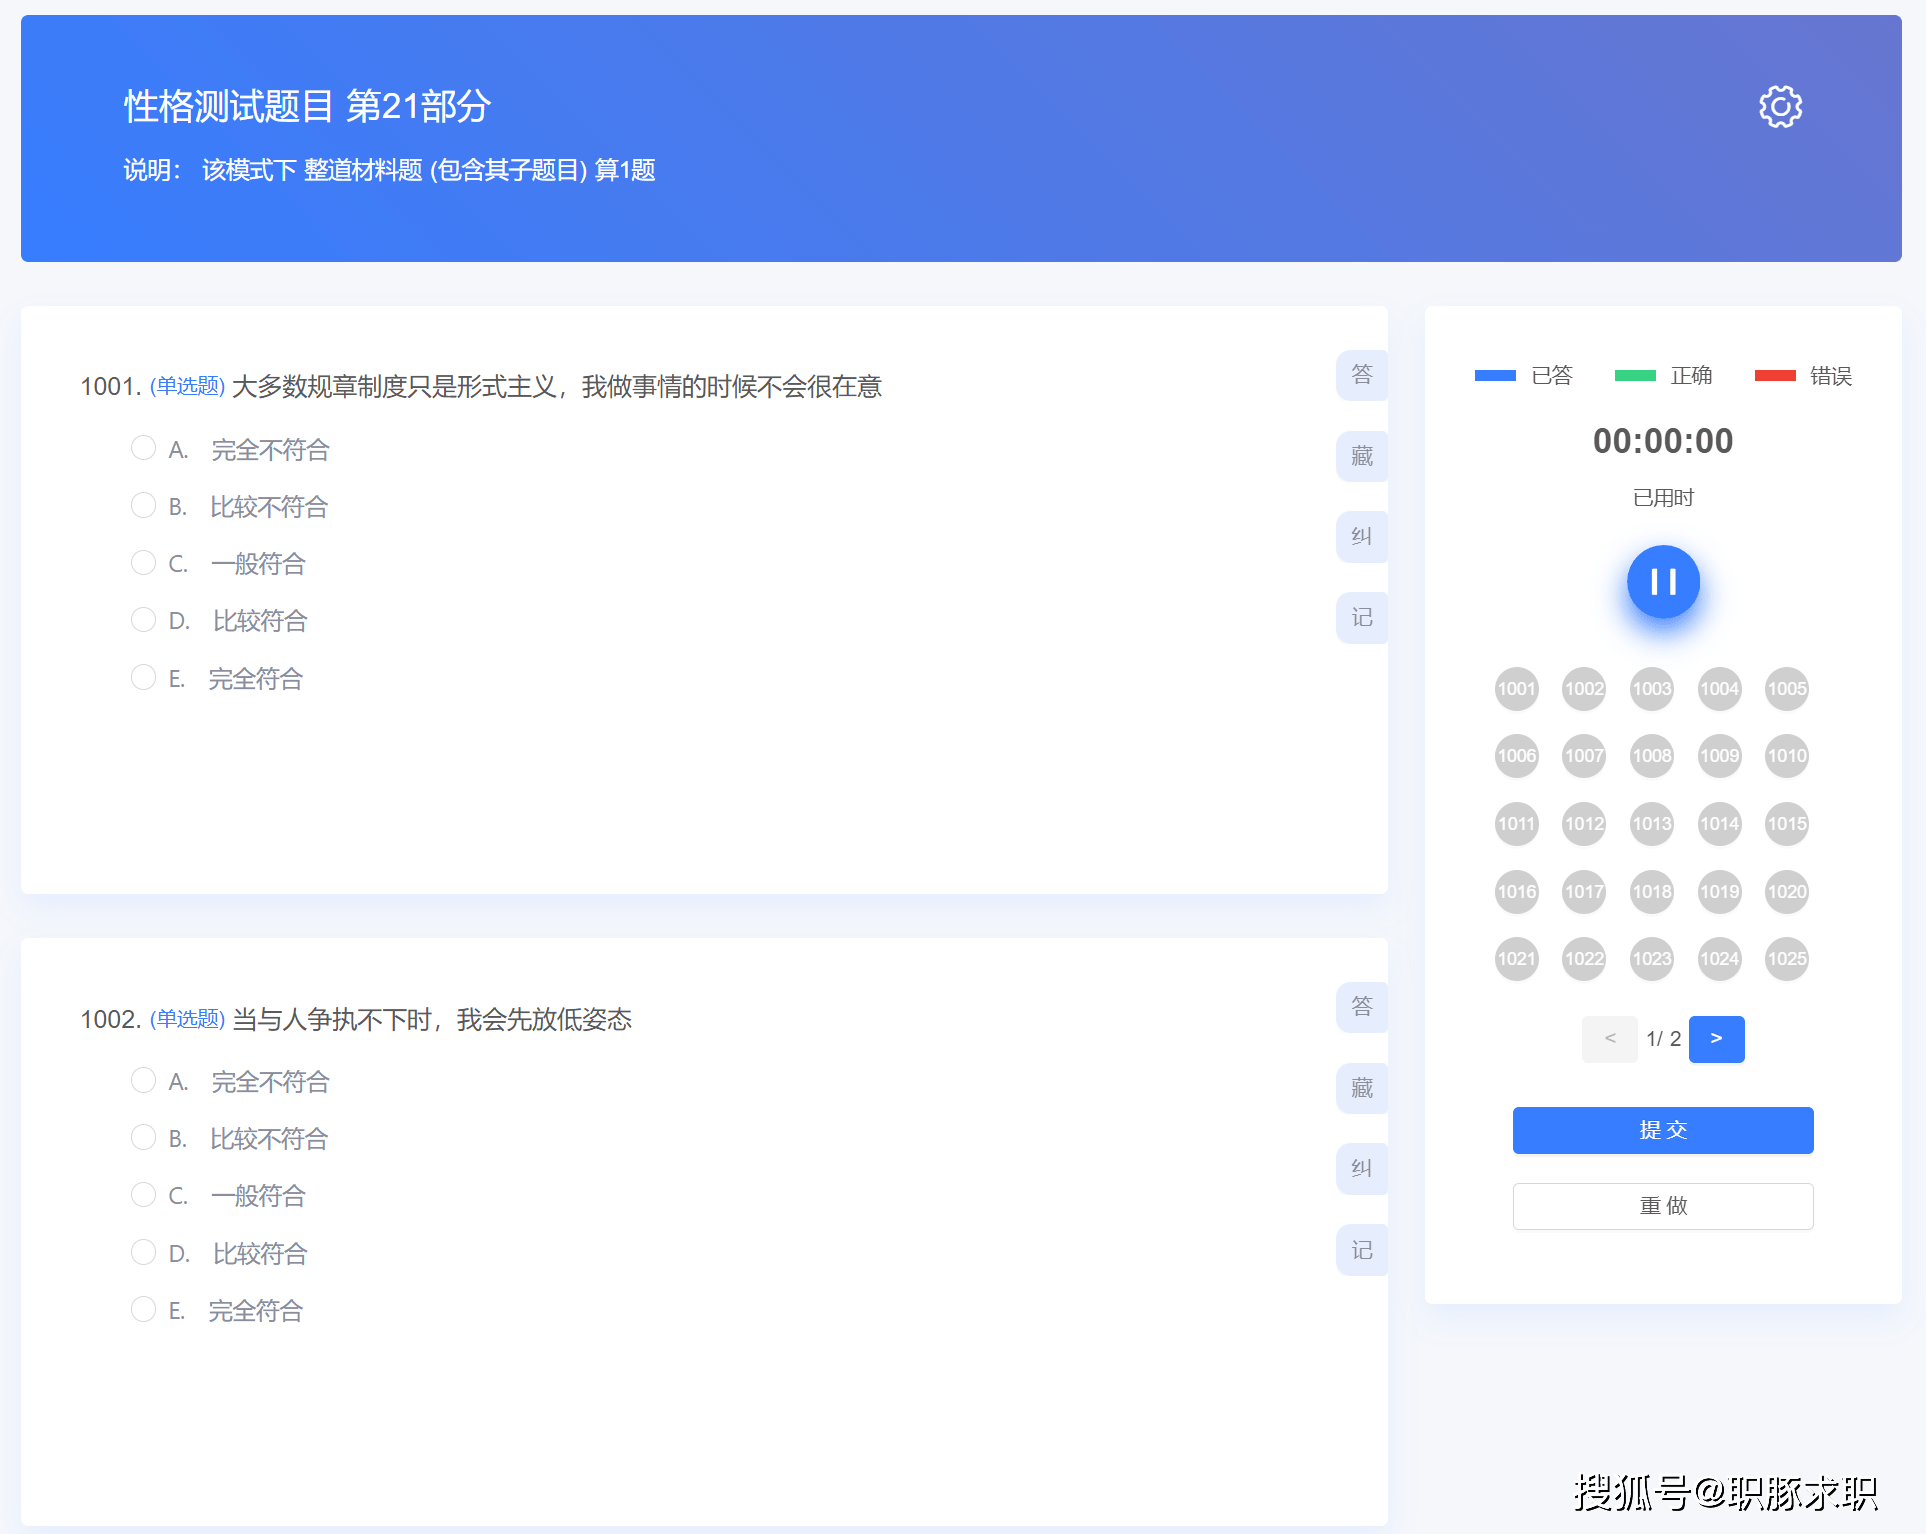This screenshot has height=1534, width=1926.
Task: Choose option E 完全符合 for question 1002
Action: pyautogui.click(x=144, y=1309)
